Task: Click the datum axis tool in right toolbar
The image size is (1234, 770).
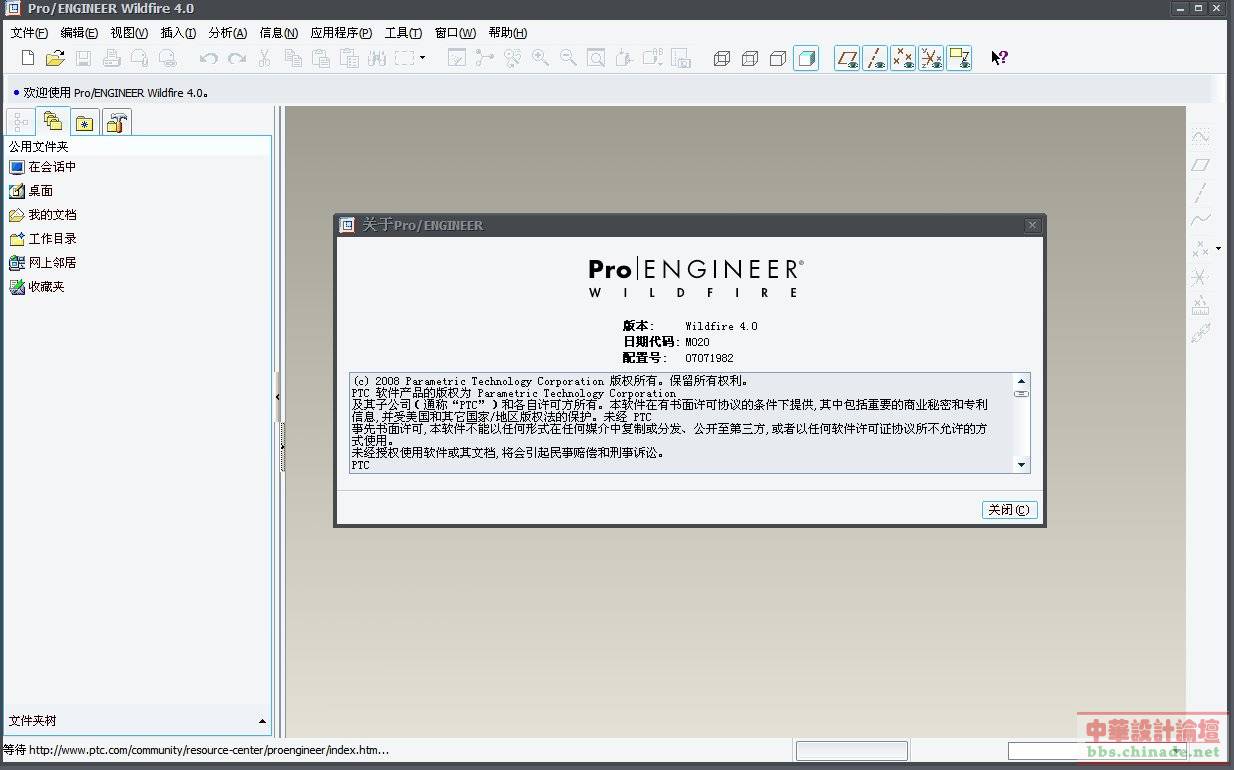Action: 1200,192
